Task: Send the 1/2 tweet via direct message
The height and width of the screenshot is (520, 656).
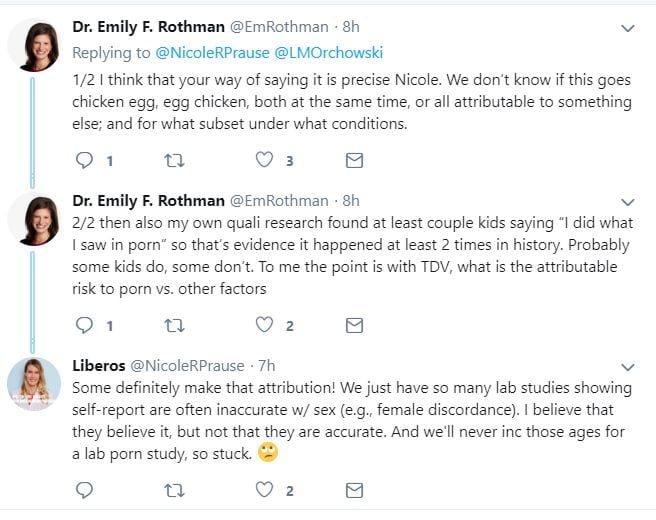Action: (x=354, y=160)
